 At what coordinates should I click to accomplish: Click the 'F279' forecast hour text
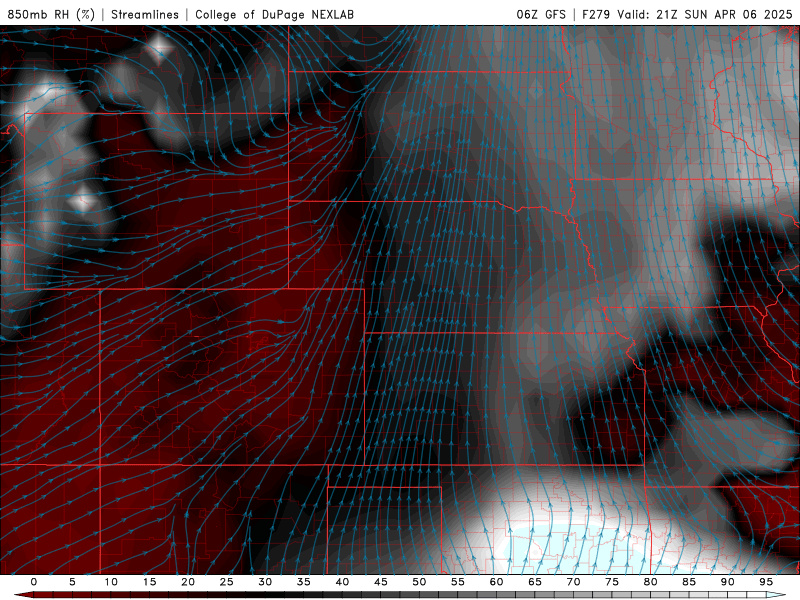(x=596, y=15)
